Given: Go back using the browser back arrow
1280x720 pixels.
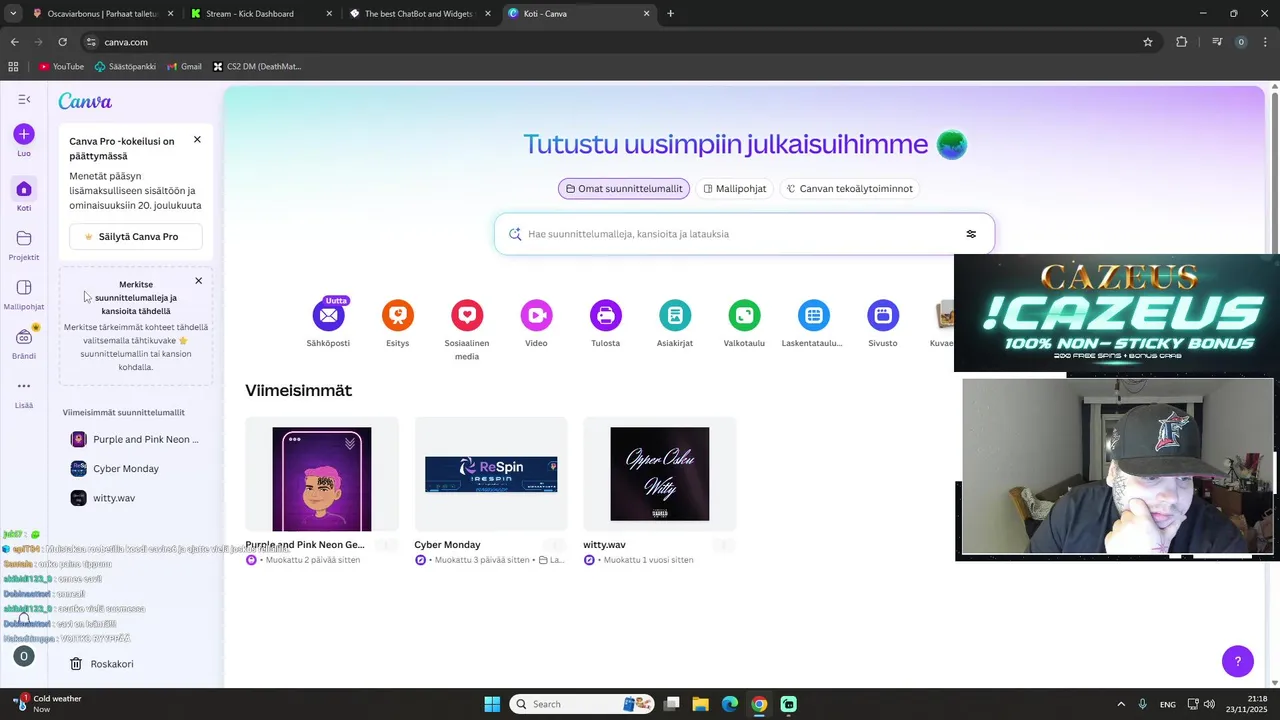Looking at the screenshot, I should point(14,42).
